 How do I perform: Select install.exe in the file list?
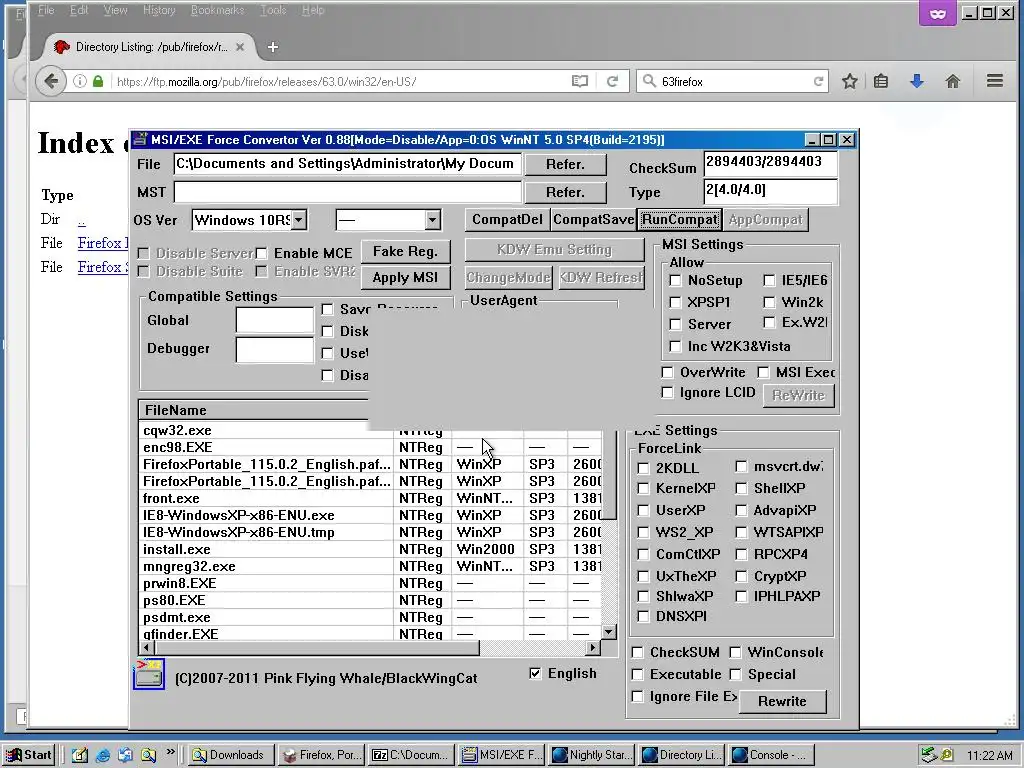click(371, 549)
